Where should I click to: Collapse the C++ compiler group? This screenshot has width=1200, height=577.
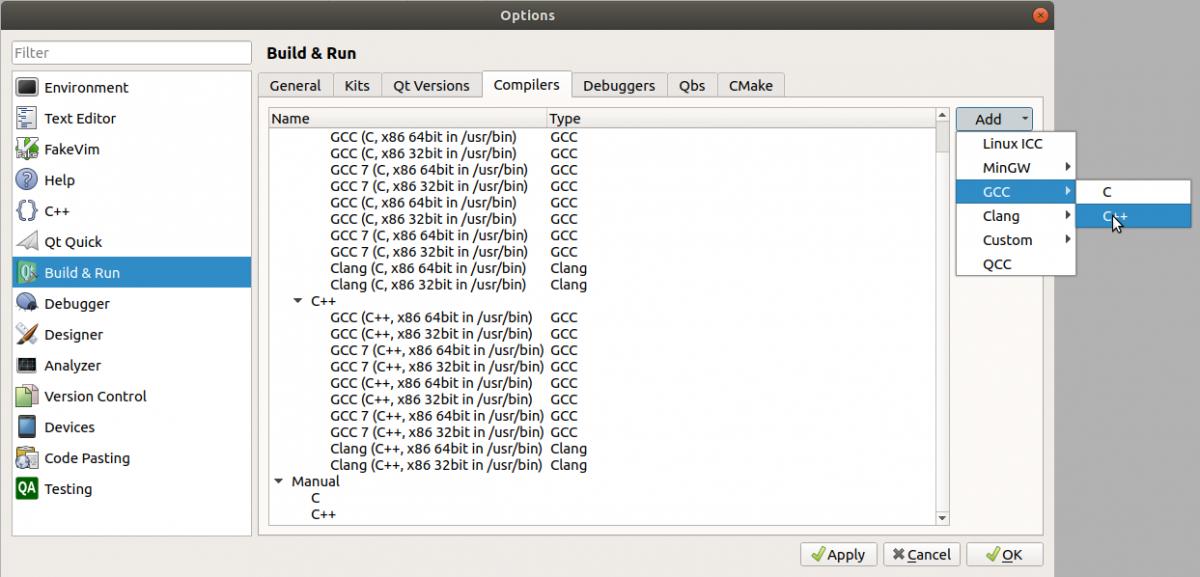[296, 301]
